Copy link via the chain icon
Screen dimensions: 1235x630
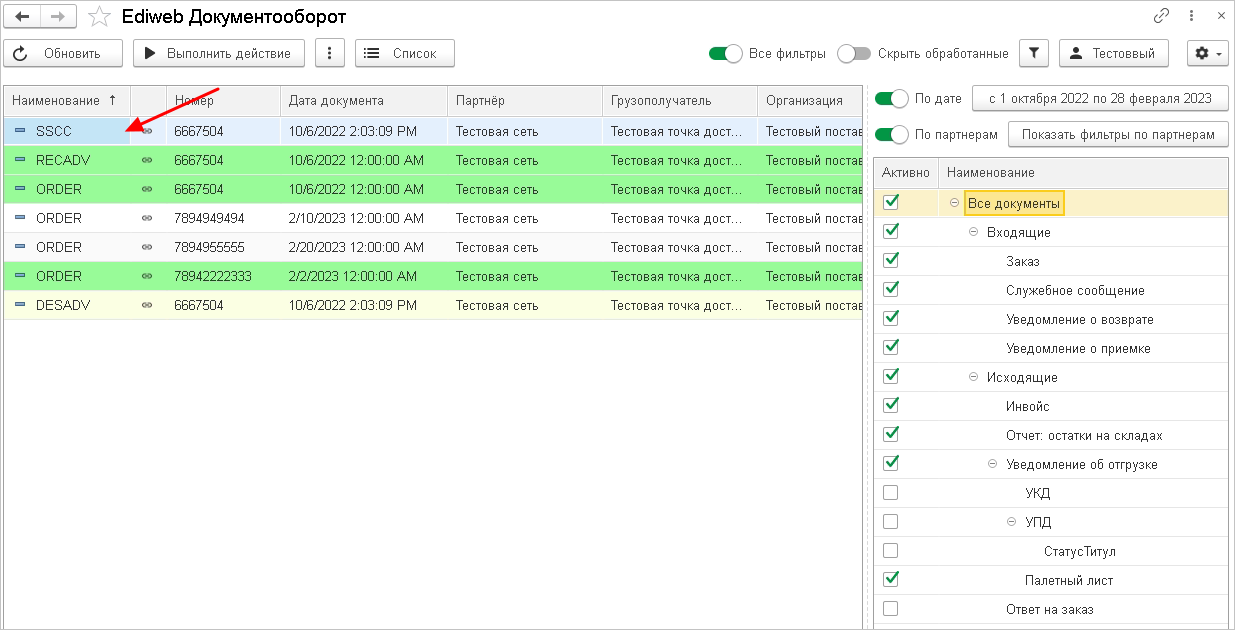(x=1162, y=16)
